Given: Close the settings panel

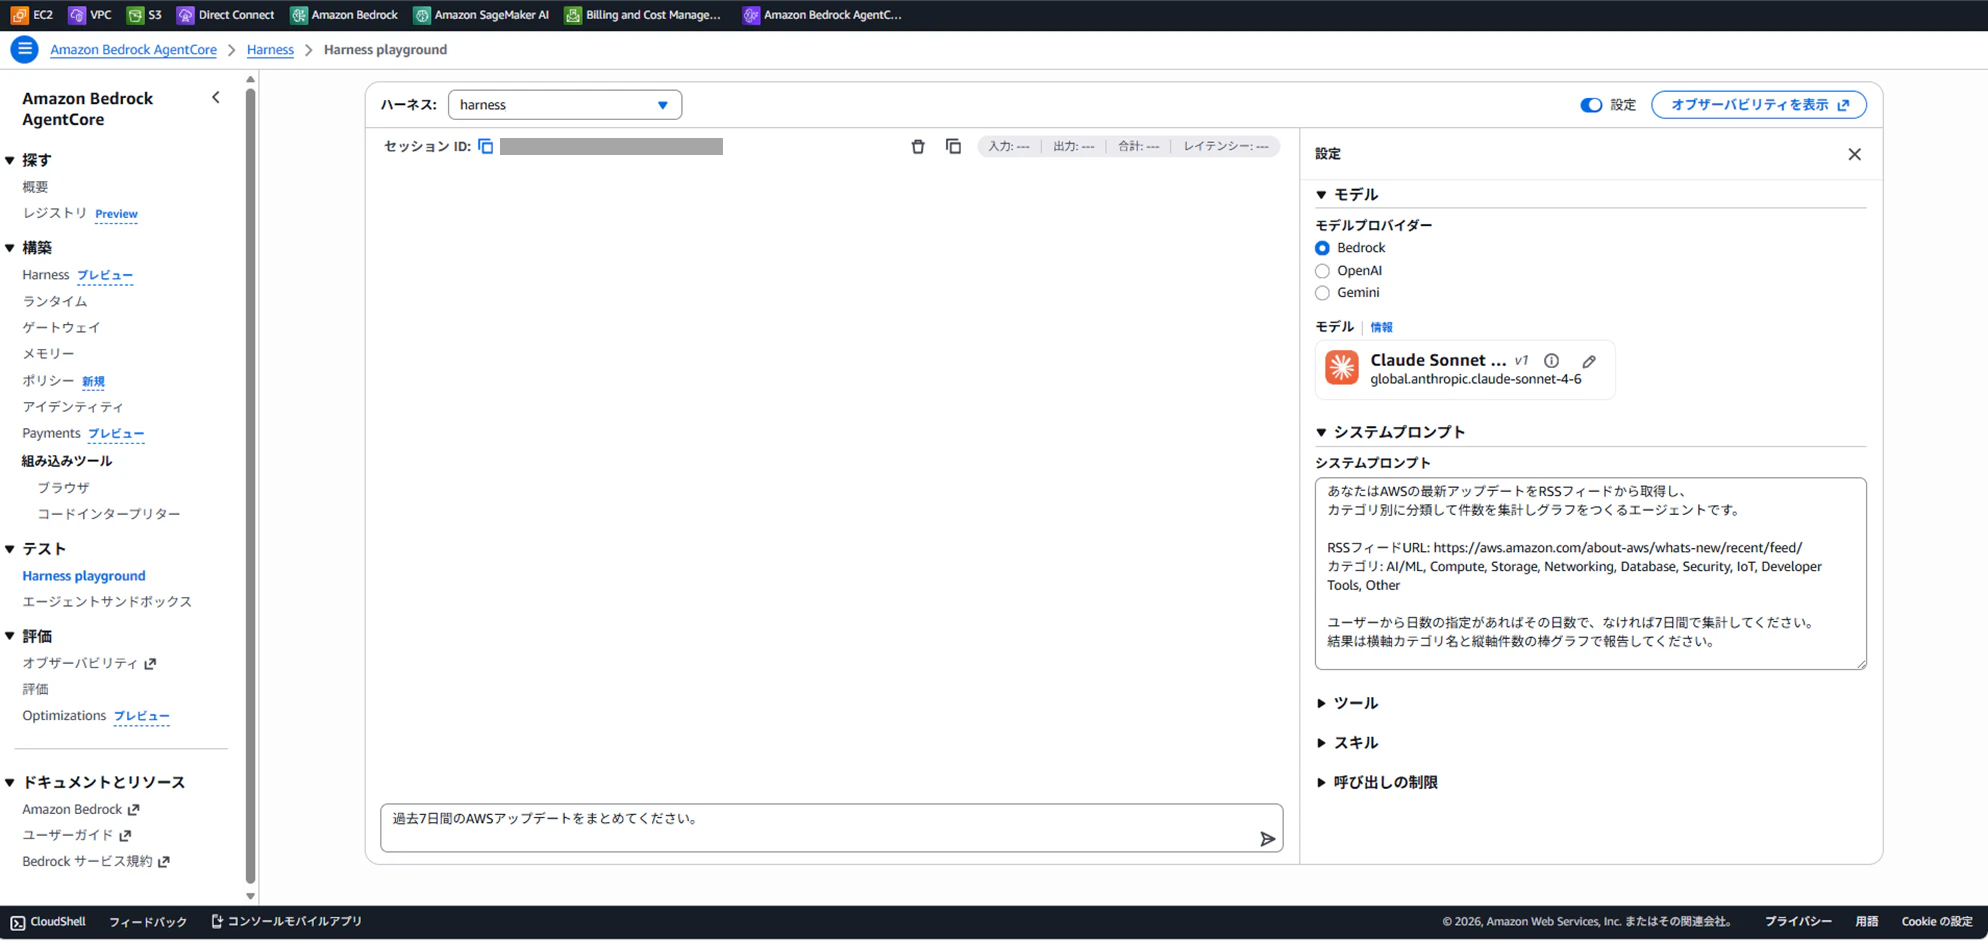Looking at the screenshot, I should coord(1855,154).
